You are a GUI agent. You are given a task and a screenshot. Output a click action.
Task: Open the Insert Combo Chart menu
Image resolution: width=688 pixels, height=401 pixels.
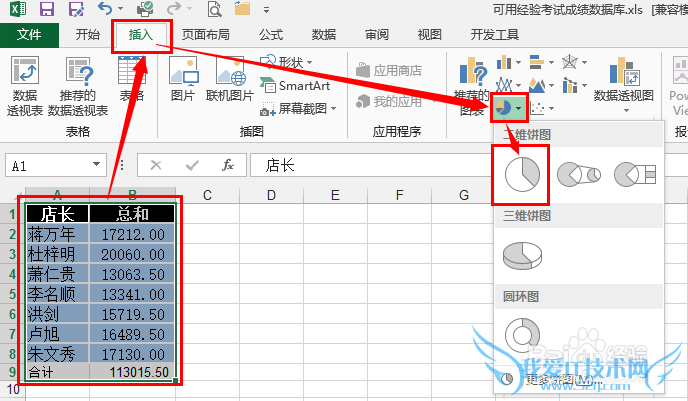(574, 85)
